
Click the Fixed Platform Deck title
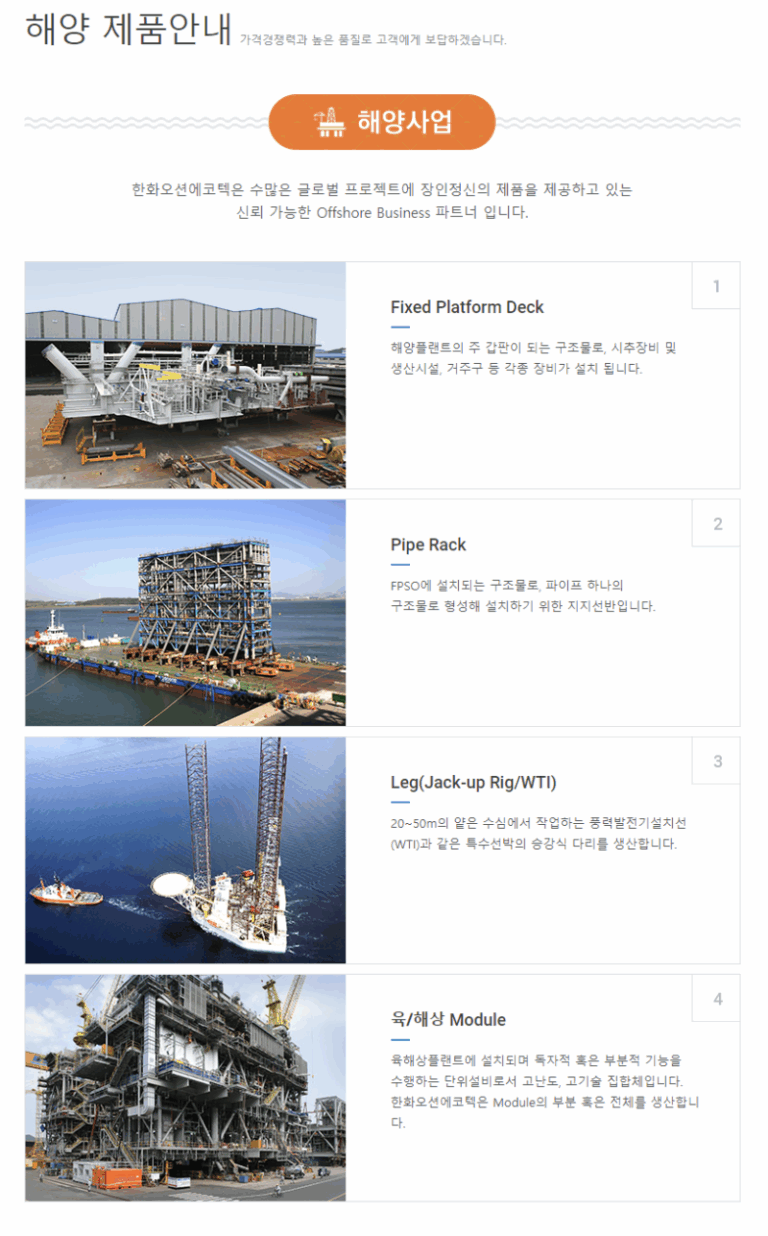[x=467, y=307]
